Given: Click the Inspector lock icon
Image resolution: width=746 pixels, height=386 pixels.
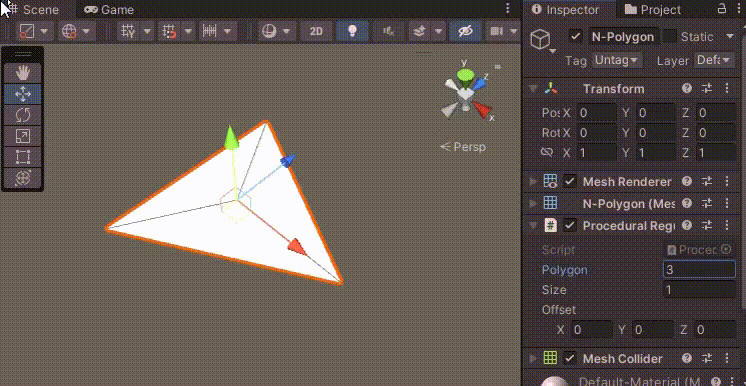Looking at the screenshot, I should tap(722, 9).
